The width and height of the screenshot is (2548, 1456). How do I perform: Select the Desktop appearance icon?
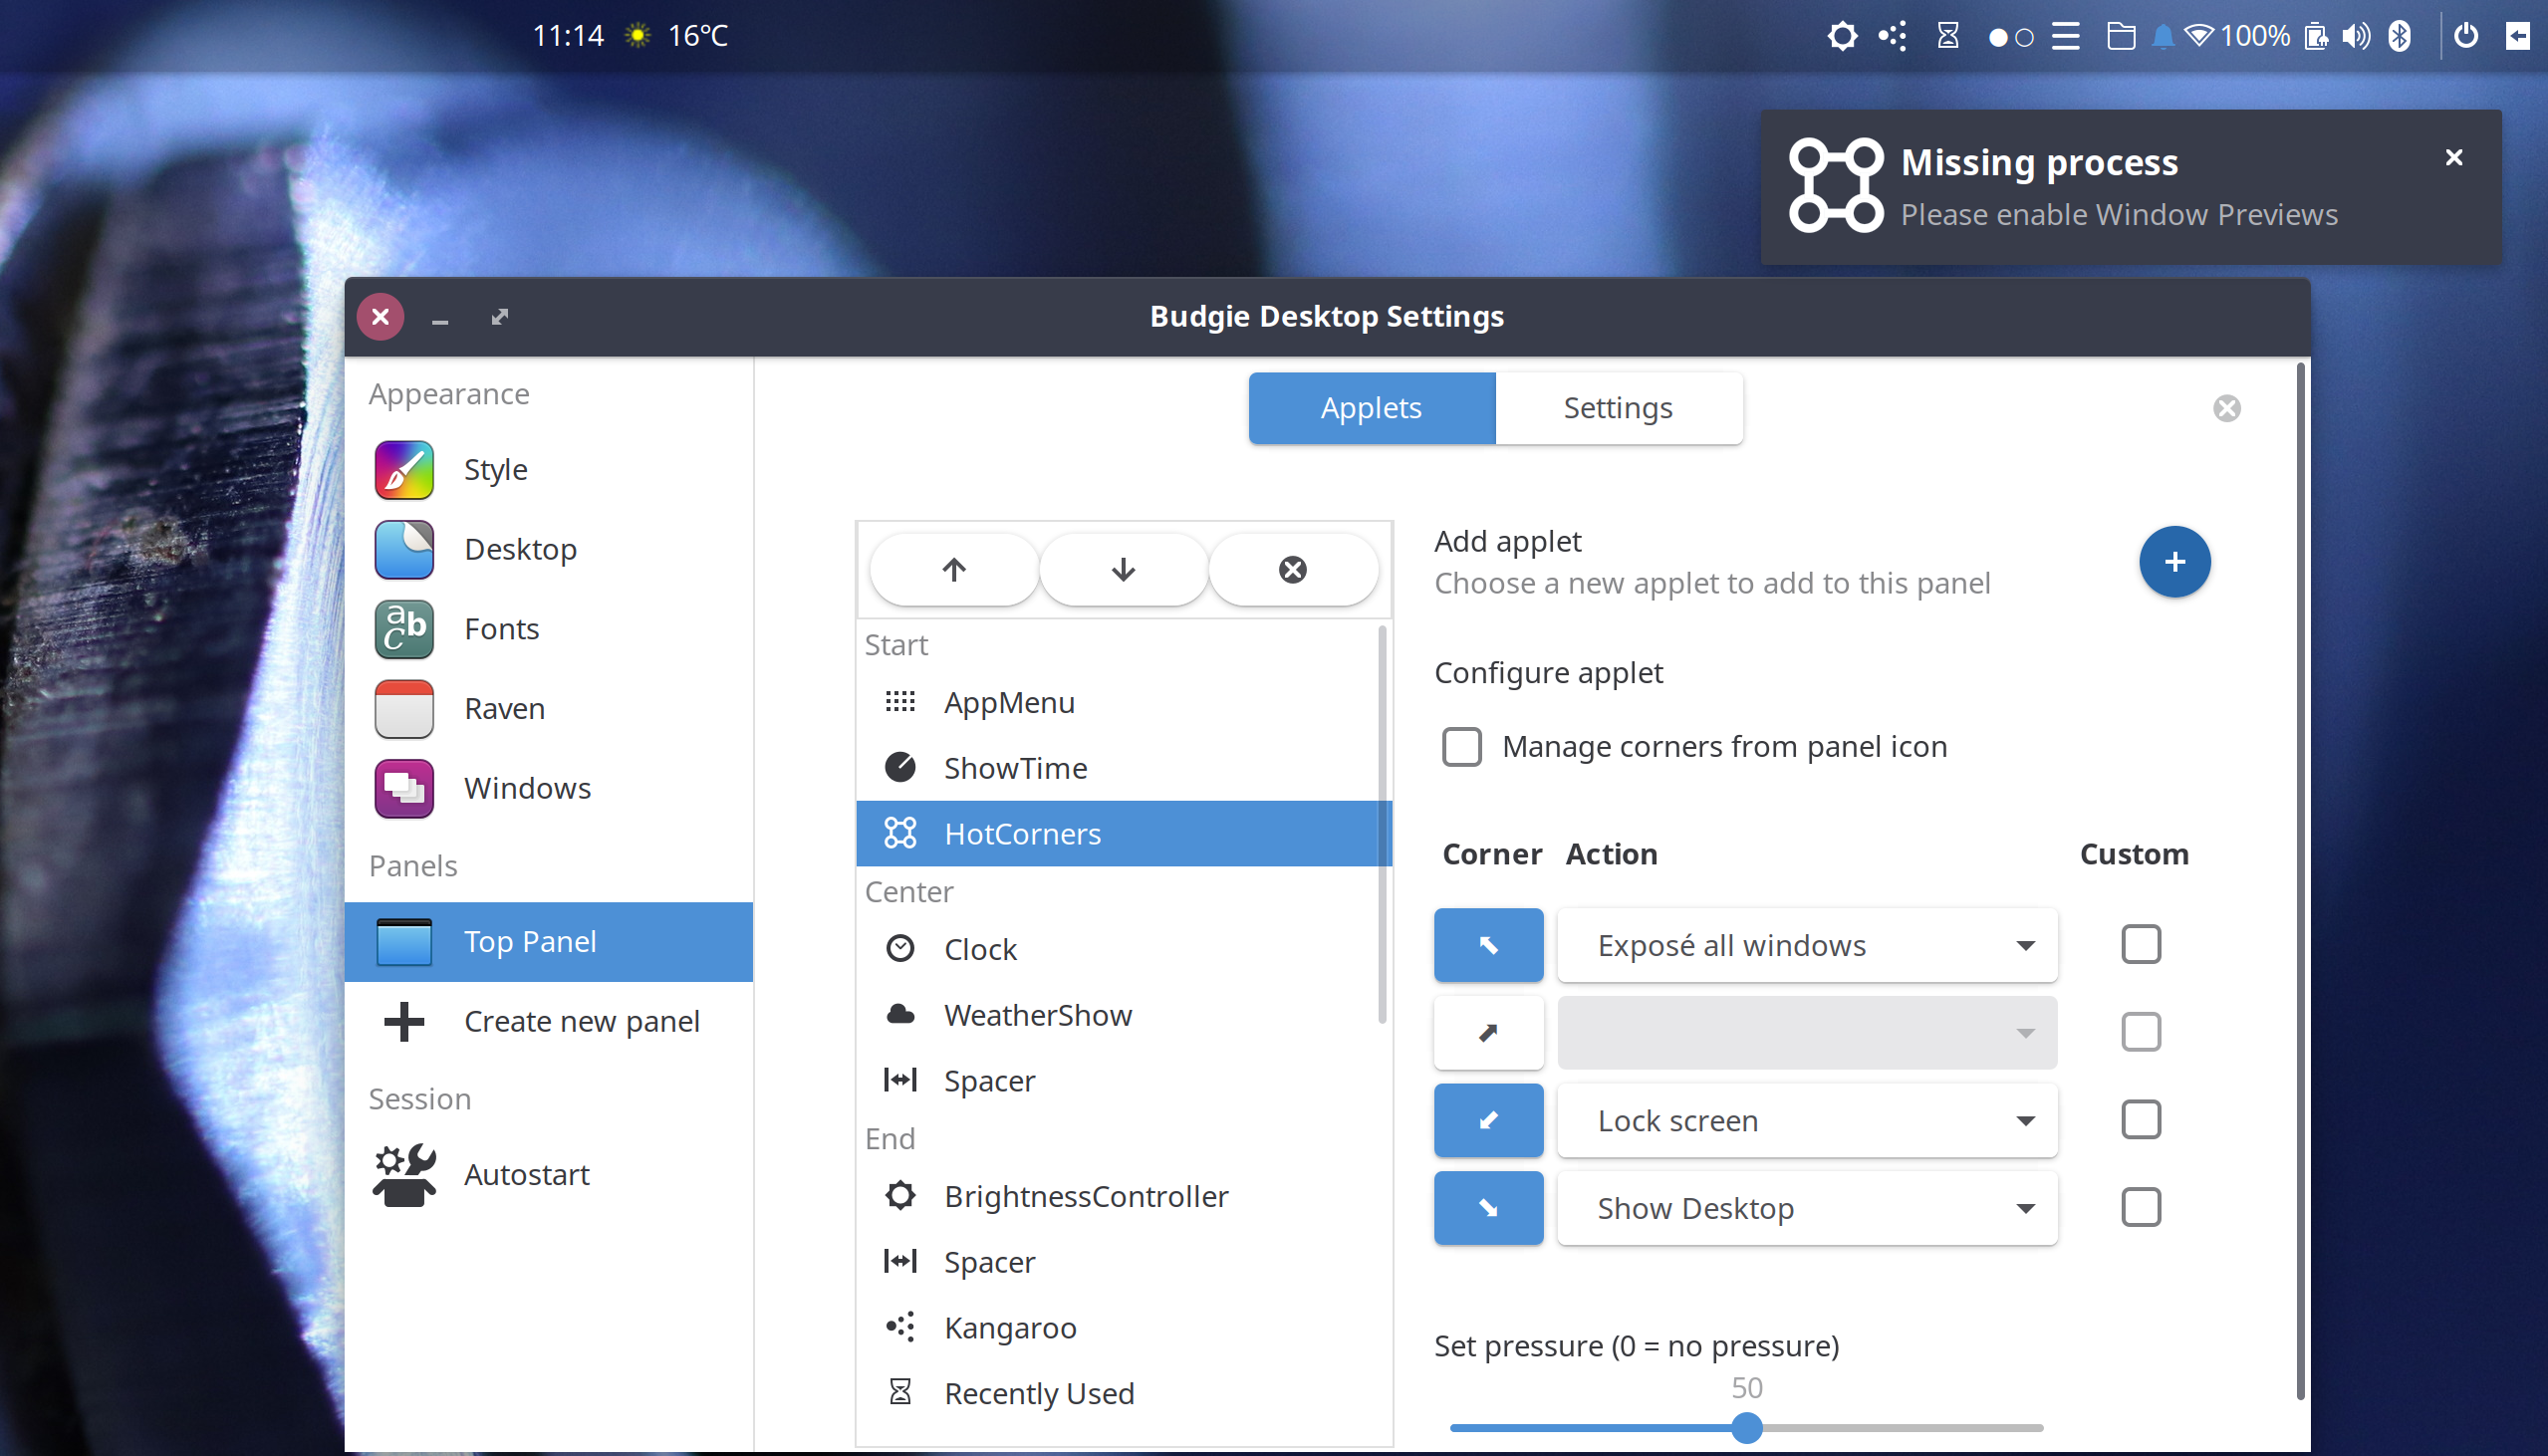(403, 549)
